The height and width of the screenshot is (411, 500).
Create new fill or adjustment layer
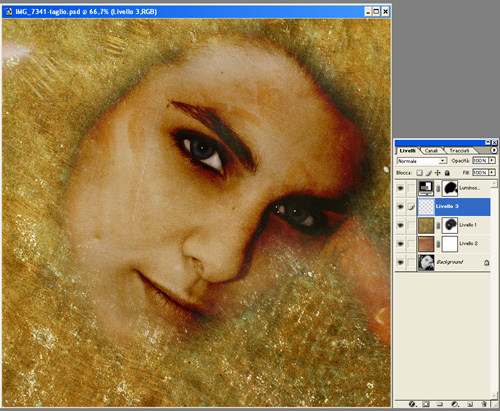coord(454,404)
